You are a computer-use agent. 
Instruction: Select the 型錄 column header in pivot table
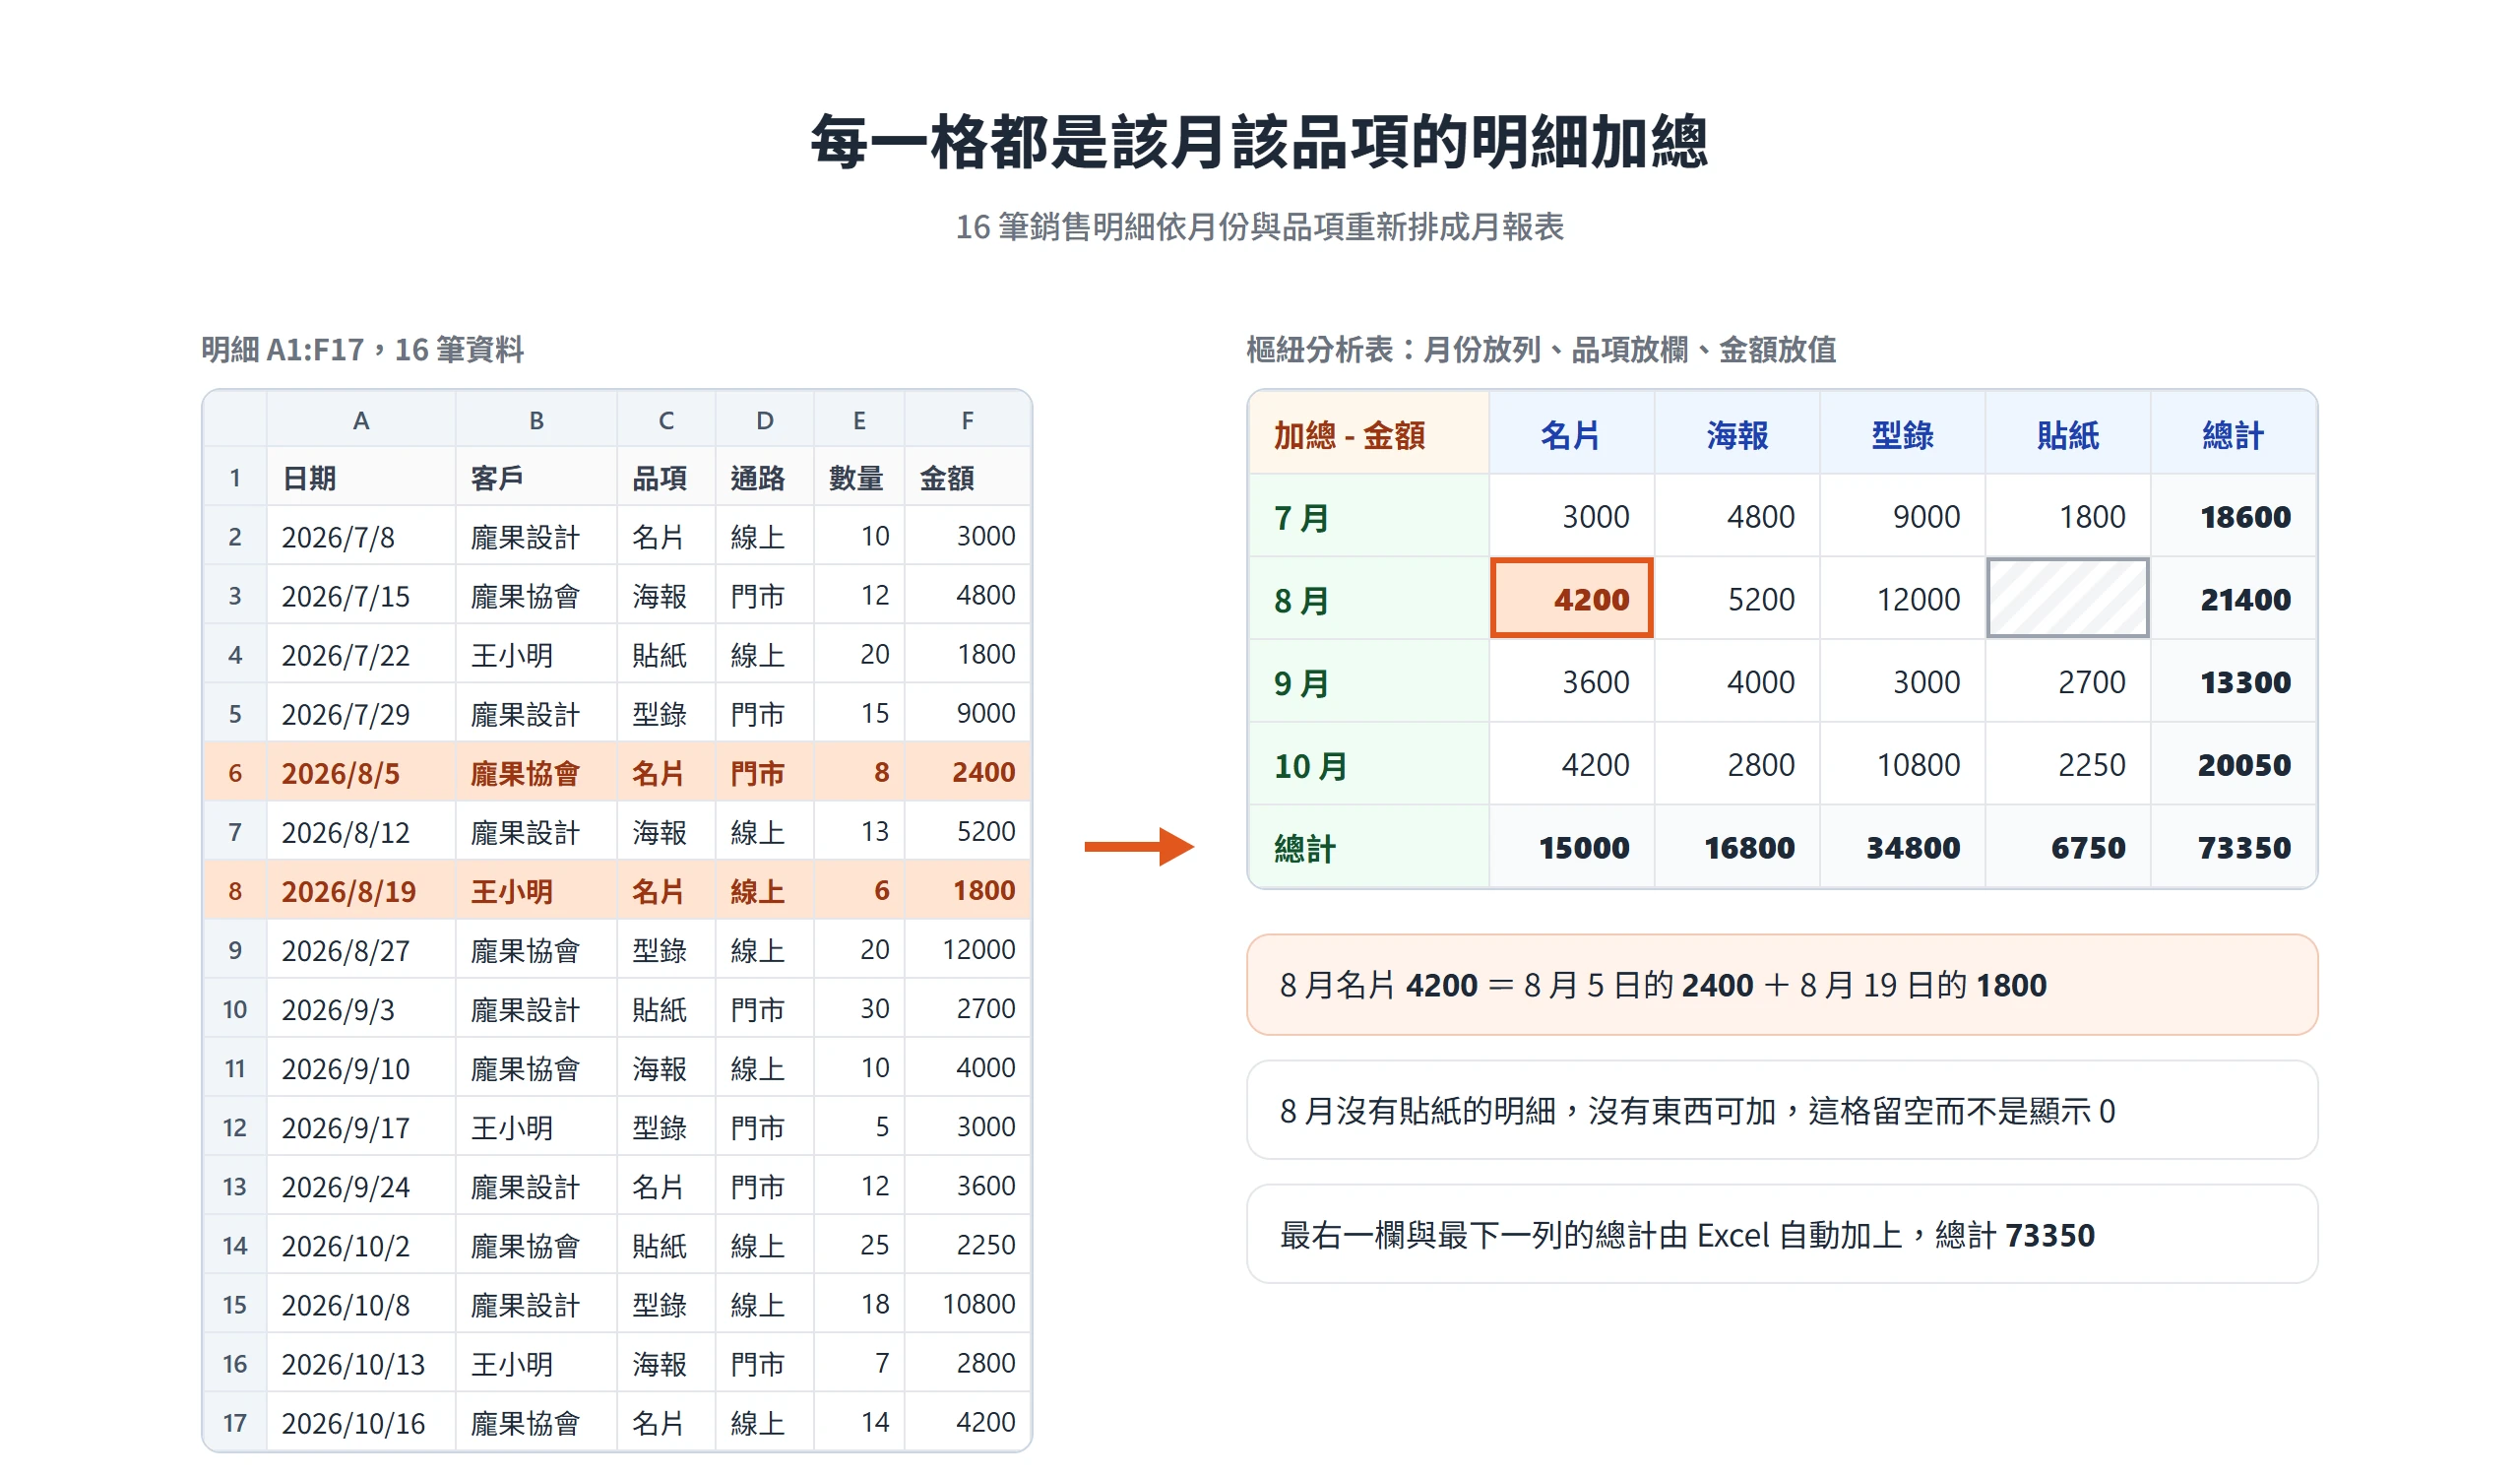pyautogui.click(x=1902, y=432)
